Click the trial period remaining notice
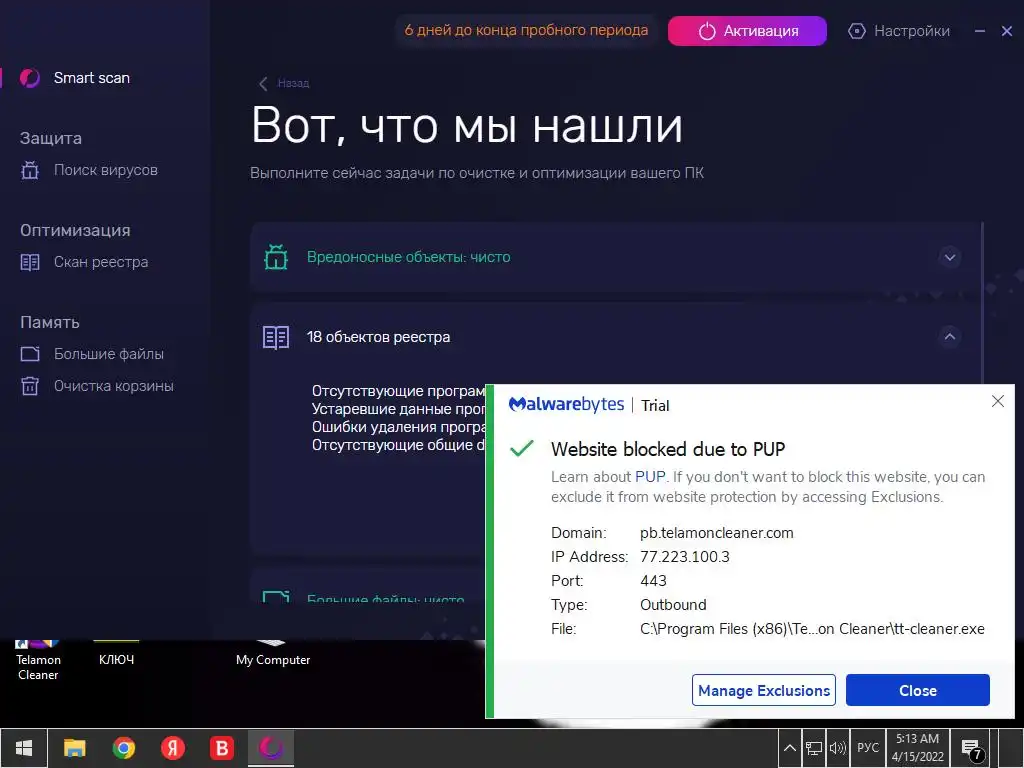 tap(526, 30)
